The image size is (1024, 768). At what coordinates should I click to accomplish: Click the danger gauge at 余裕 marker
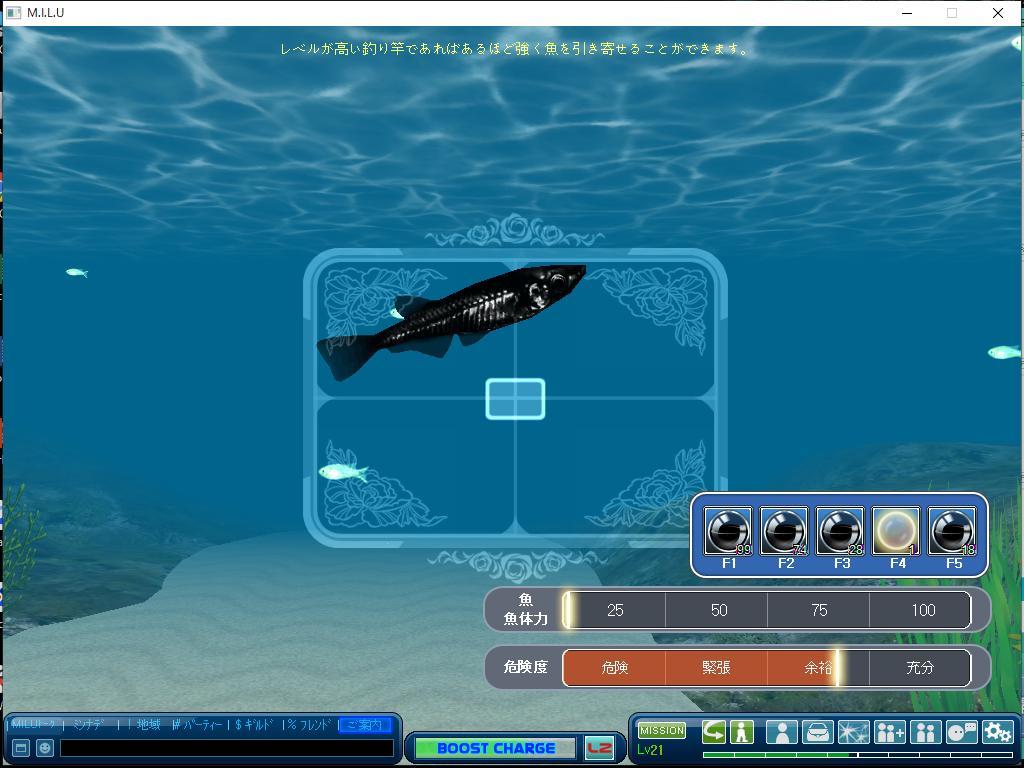click(818, 668)
